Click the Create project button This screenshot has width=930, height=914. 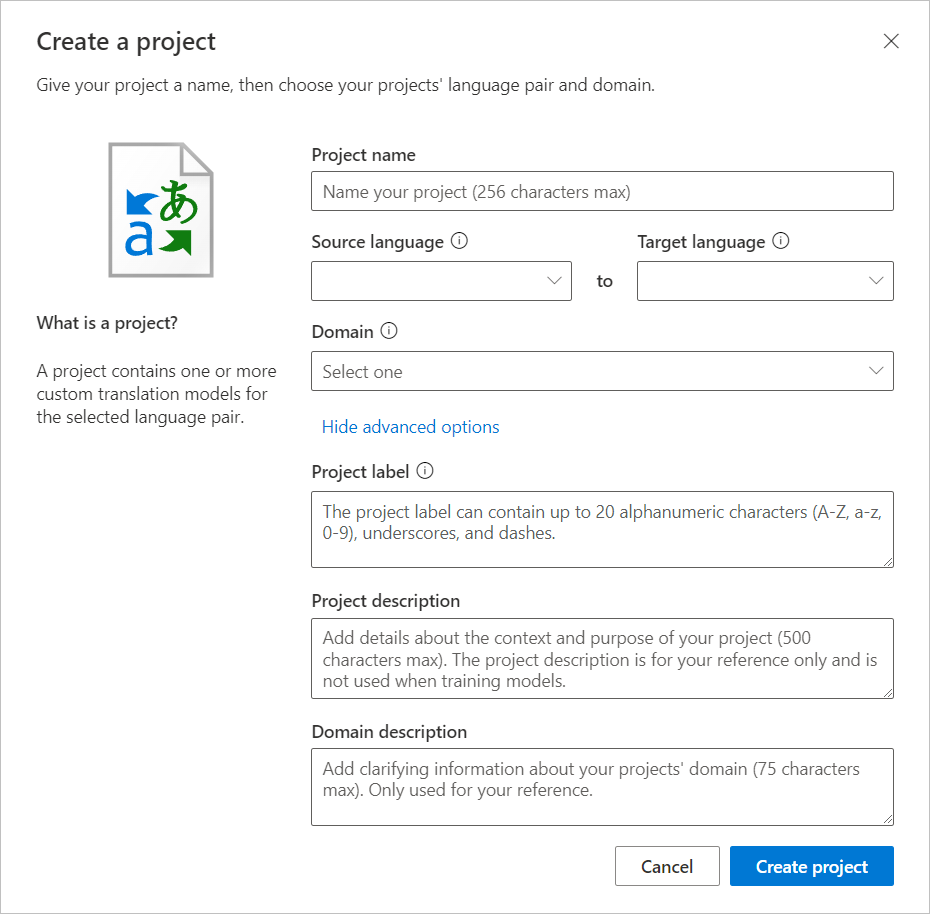(811, 866)
